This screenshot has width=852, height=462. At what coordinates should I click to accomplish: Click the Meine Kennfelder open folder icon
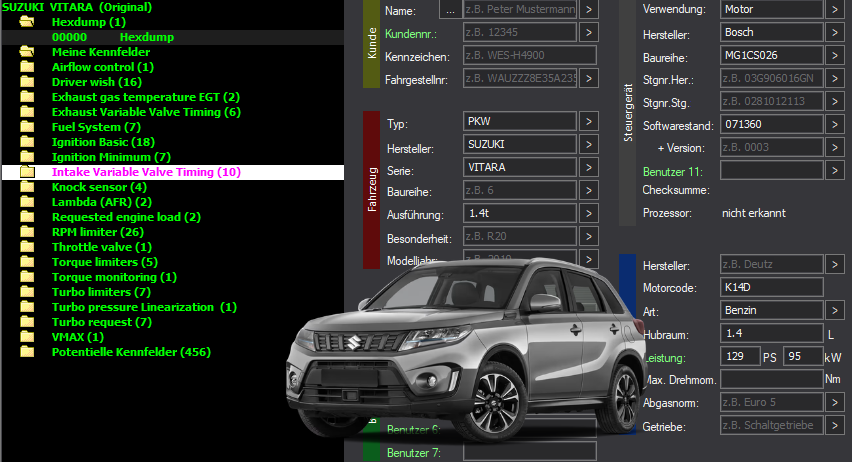[x=27, y=52]
